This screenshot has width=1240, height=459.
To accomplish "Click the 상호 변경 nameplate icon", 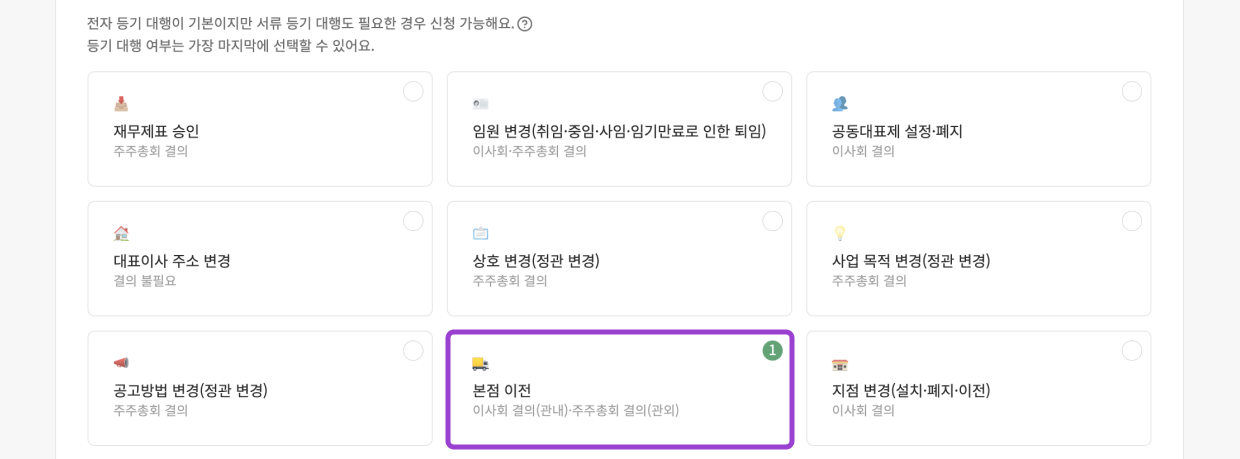I will point(480,233).
